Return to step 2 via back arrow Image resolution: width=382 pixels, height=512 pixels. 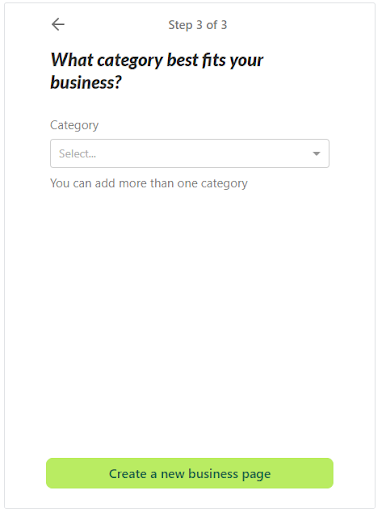(58, 24)
